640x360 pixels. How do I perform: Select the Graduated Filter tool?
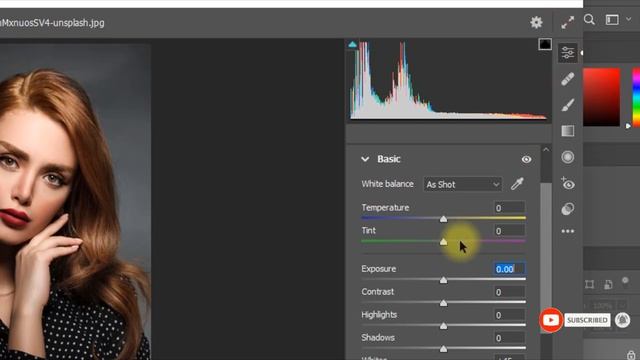(567, 131)
